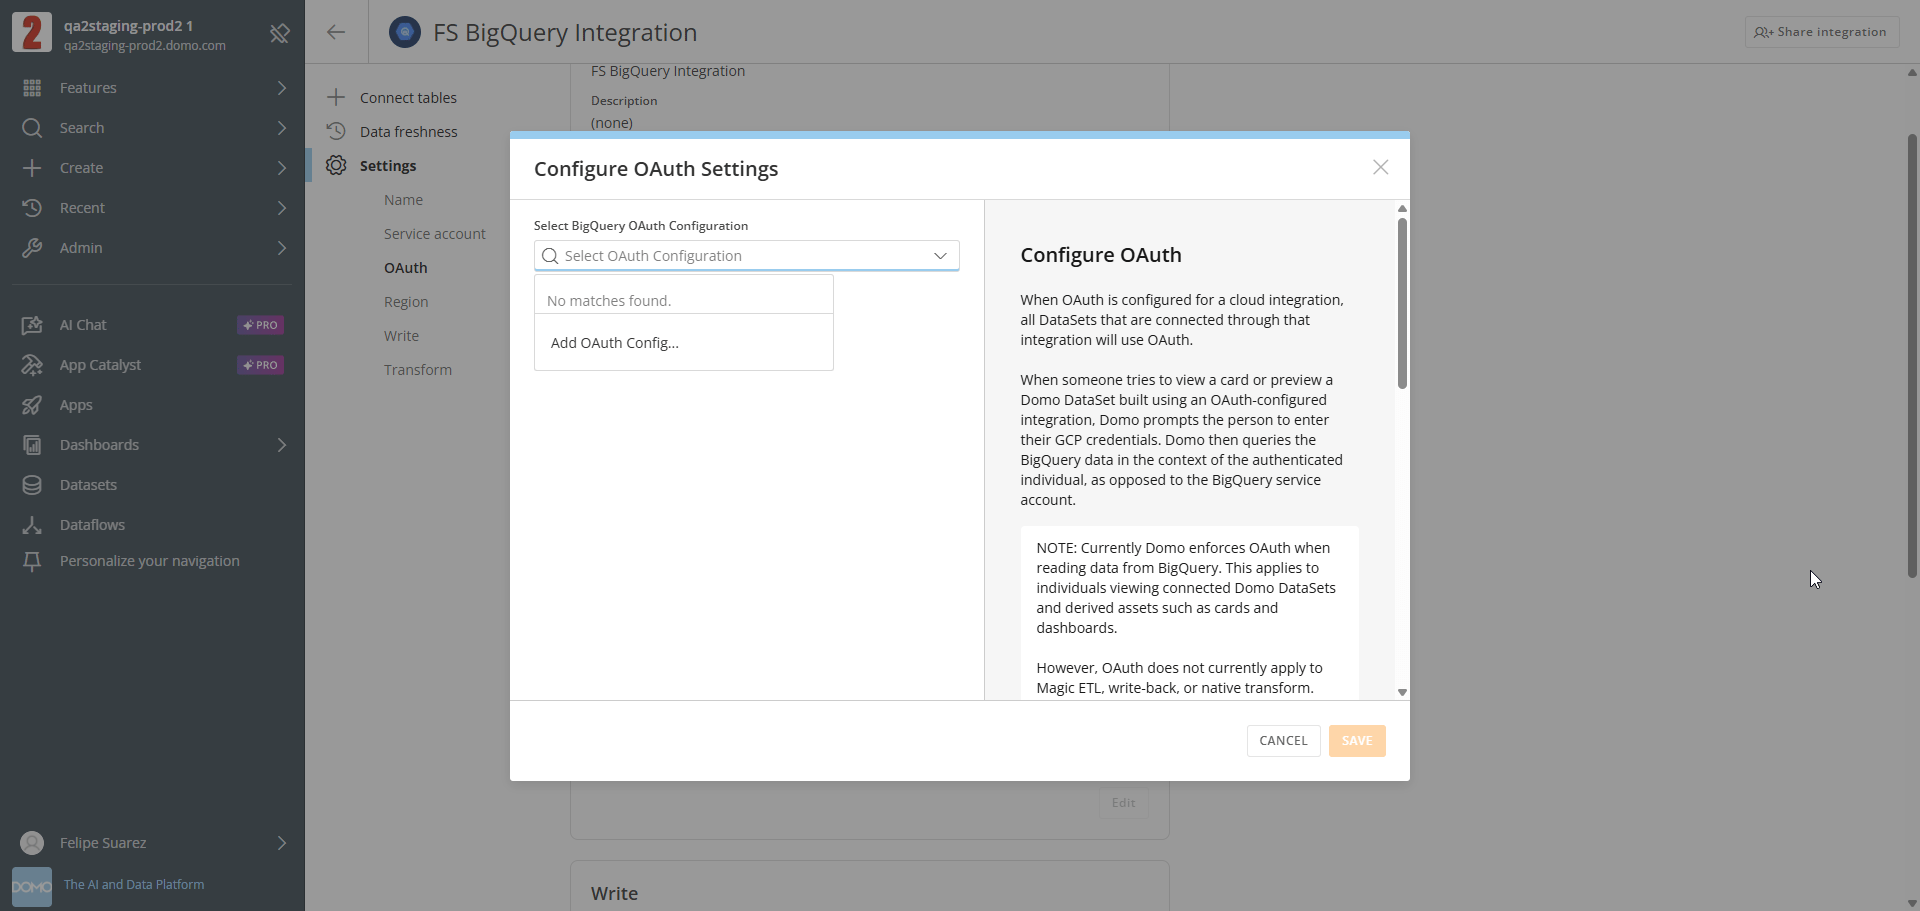
Task: Click the qa2staging-prod2 1 instance name
Action: [129, 25]
